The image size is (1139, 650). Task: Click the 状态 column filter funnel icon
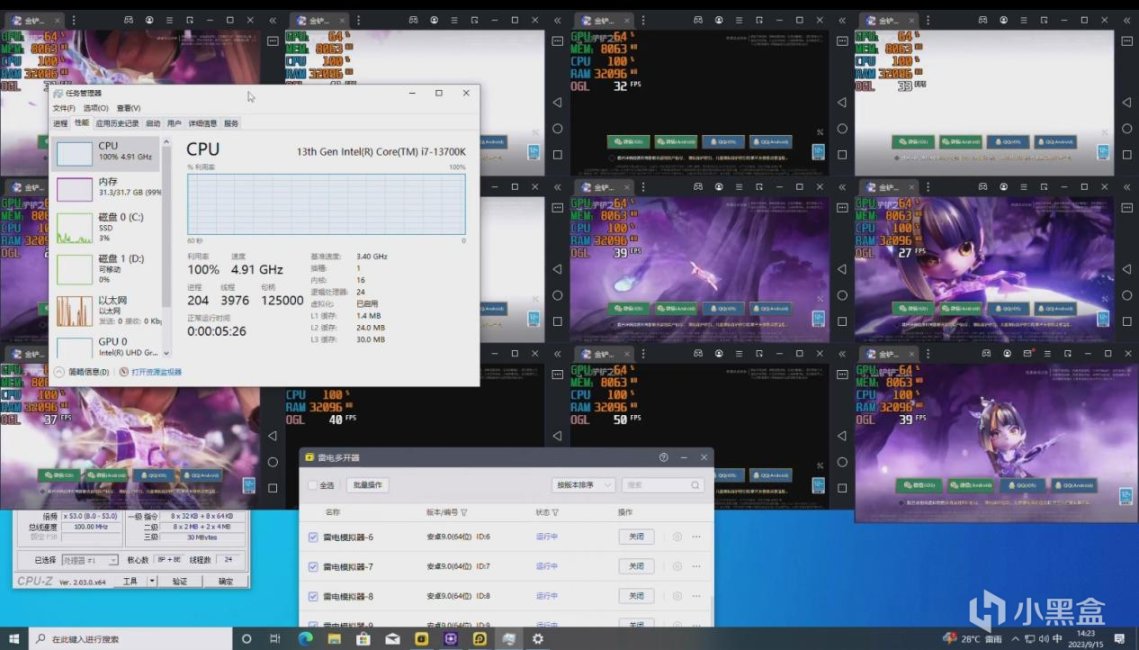pos(556,513)
